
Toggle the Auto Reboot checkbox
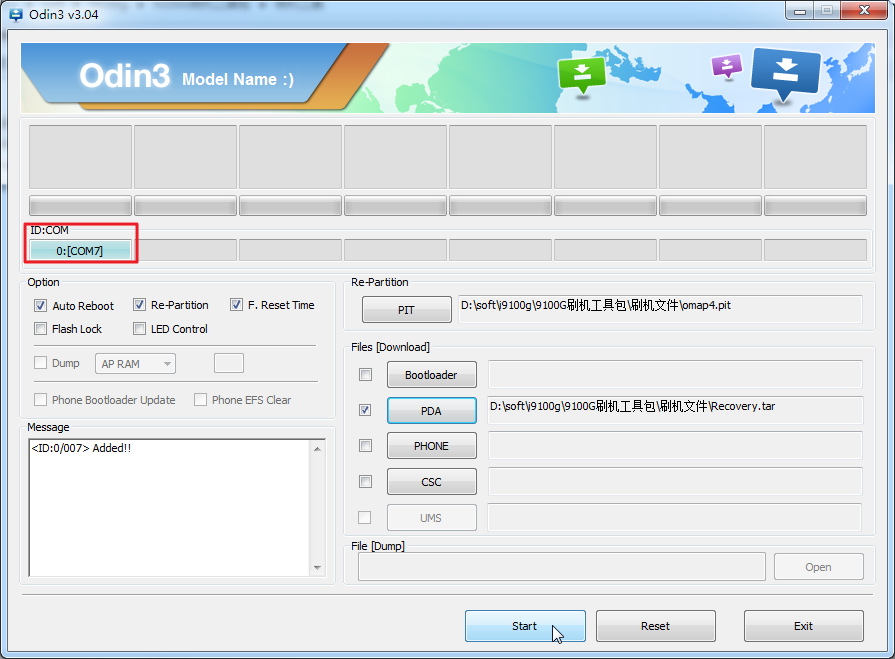[x=41, y=305]
